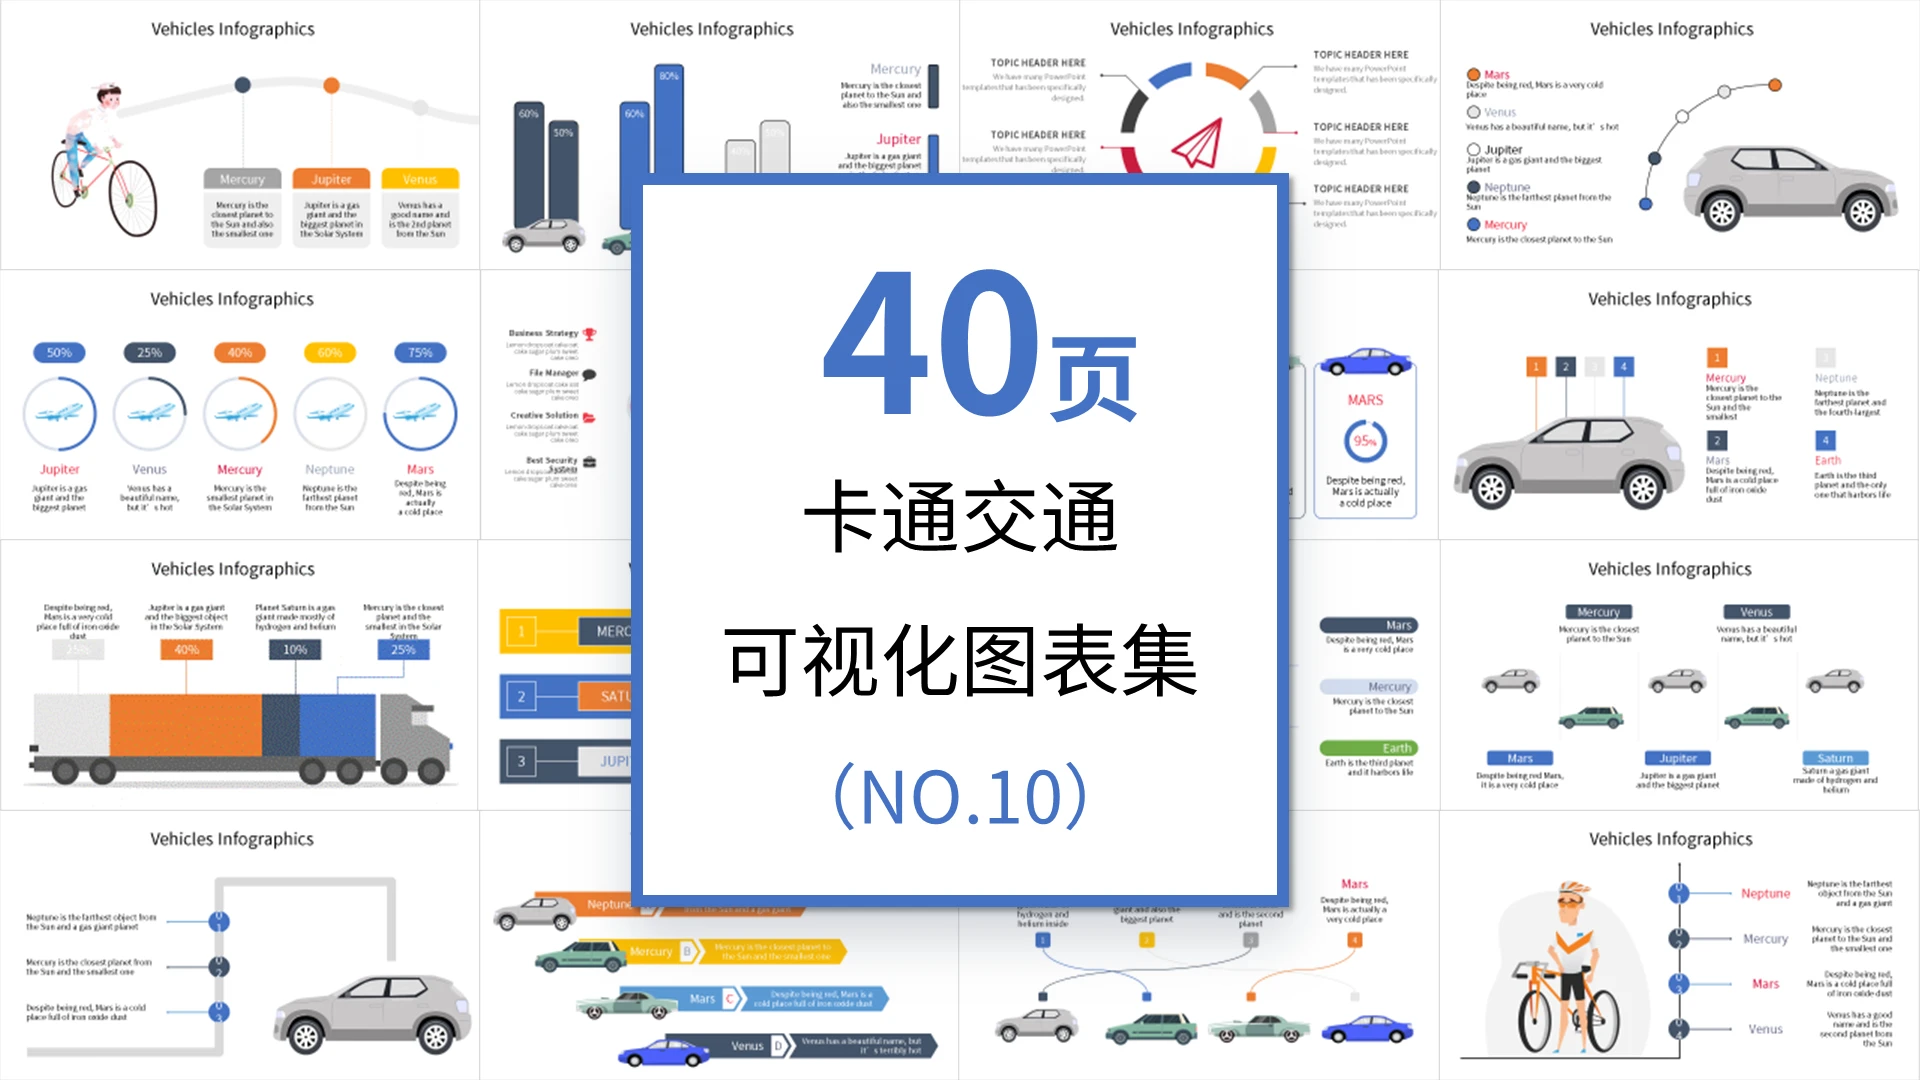Click the green Earth pill label
The height and width of the screenshot is (1080, 1920).
click(x=1368, y=748)
